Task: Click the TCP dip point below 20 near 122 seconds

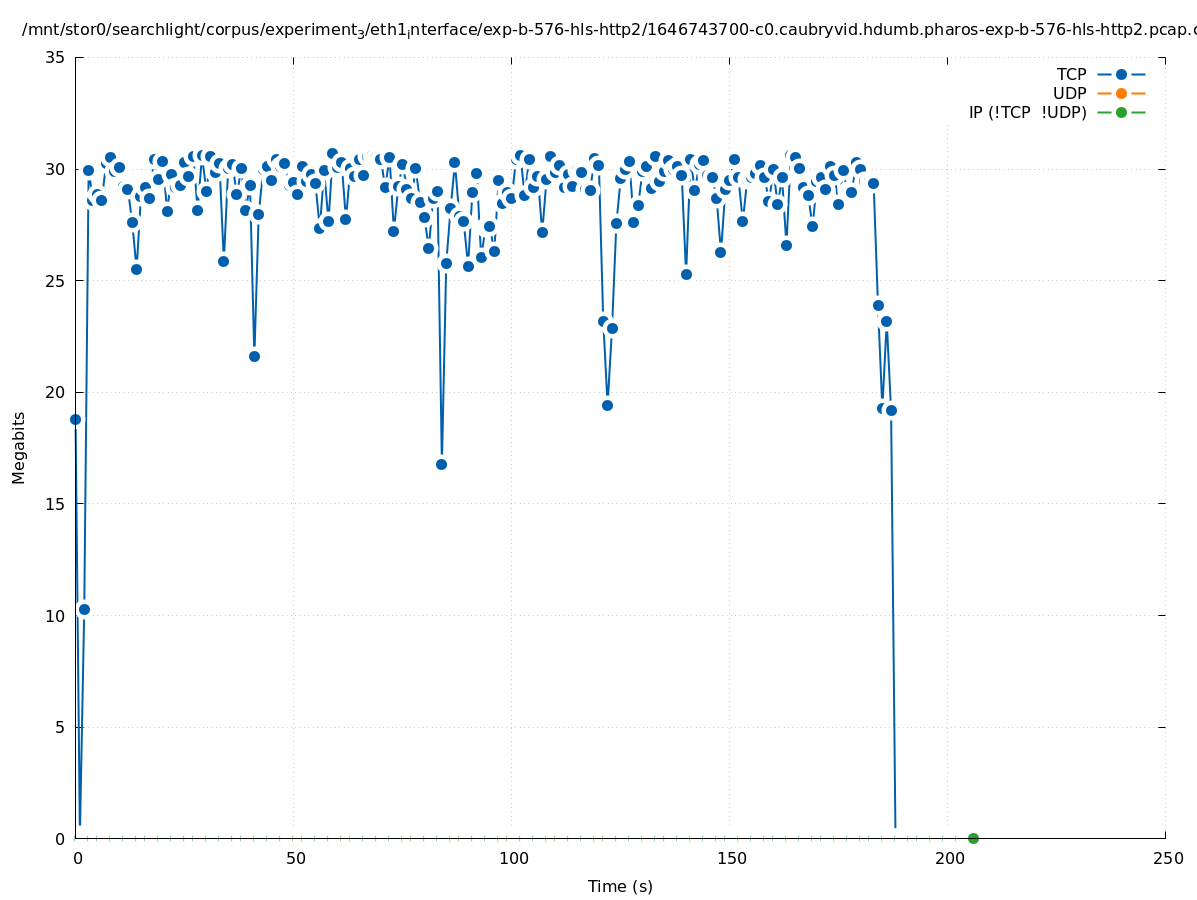Action: pyautogui.click(x=607, y=405)
